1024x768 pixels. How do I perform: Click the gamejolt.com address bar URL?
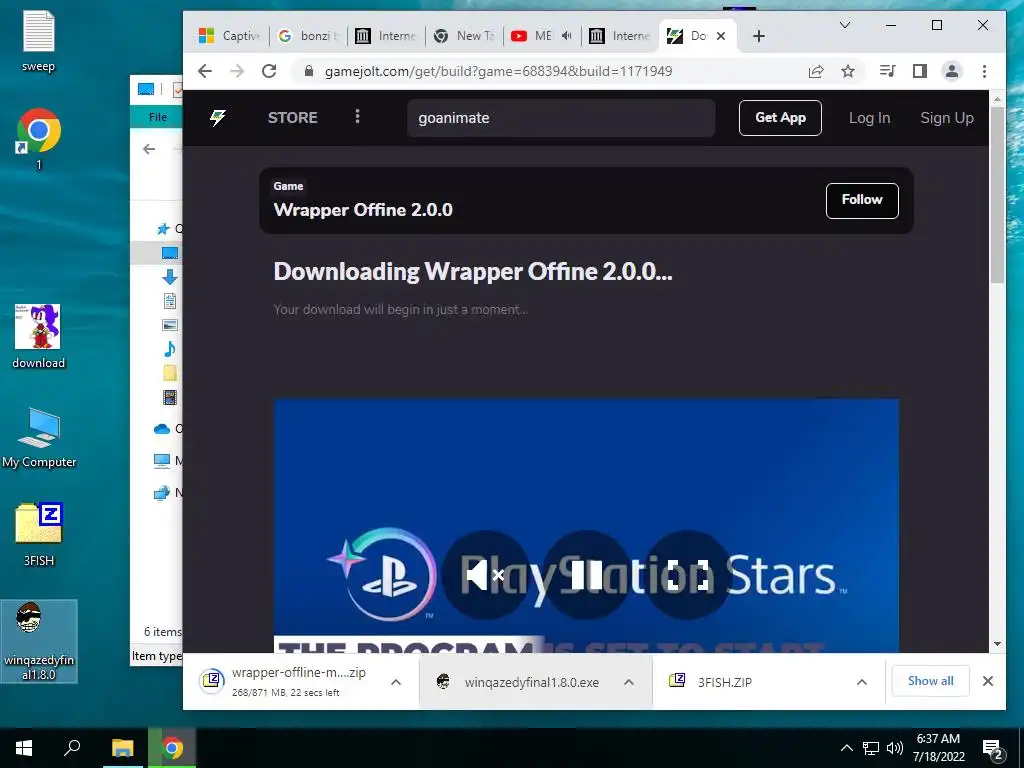[x=498, y=71]
